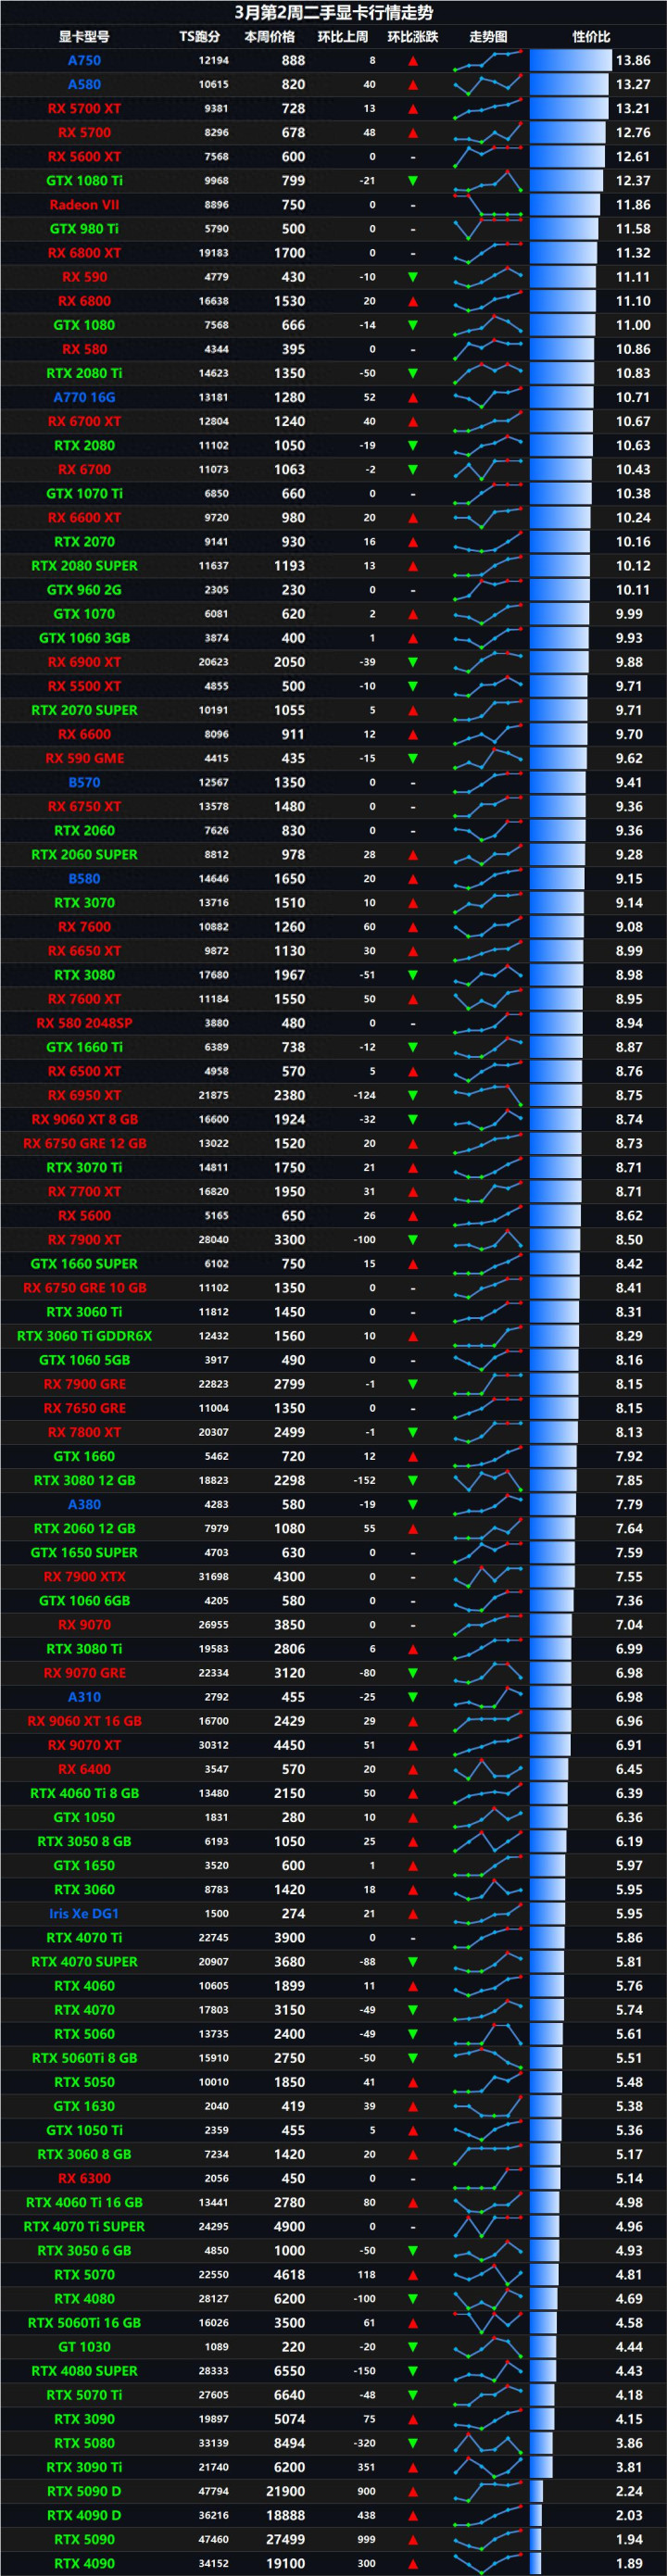Click the green down arrow for GTX 1080 Ti
667x2576 pixels.
(413, 181)
